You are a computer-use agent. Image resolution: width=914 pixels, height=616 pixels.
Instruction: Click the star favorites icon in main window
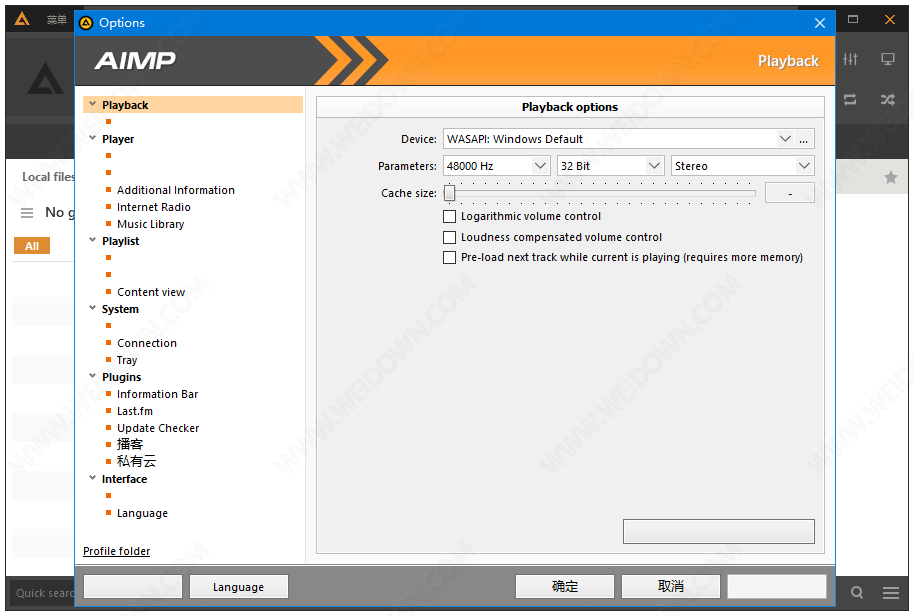point(890,177)
